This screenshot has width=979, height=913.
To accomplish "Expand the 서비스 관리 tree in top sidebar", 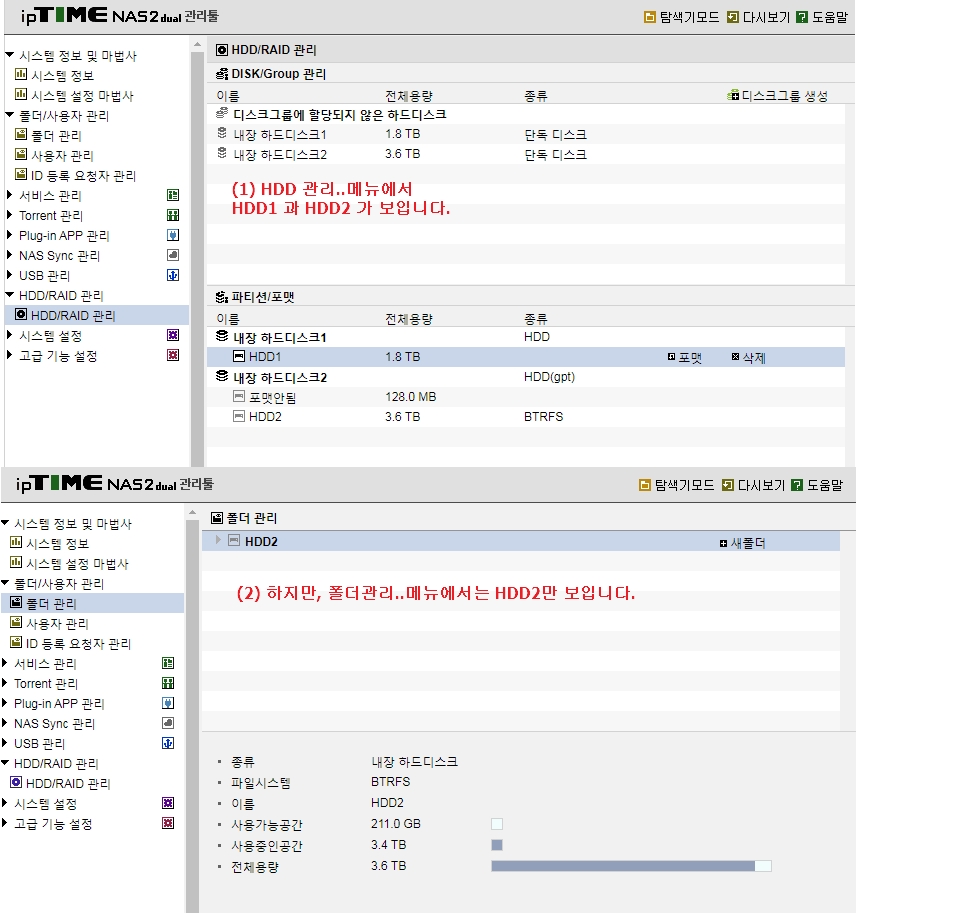I will (9, 195).
